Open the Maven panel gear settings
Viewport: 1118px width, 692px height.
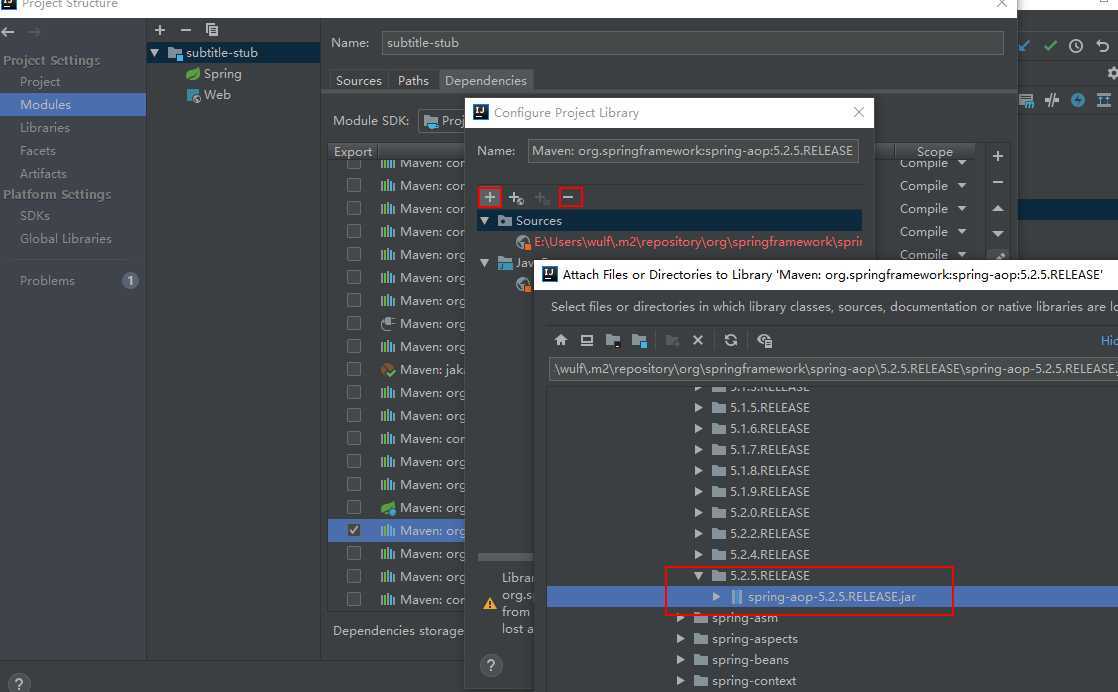click(1112, 73)
